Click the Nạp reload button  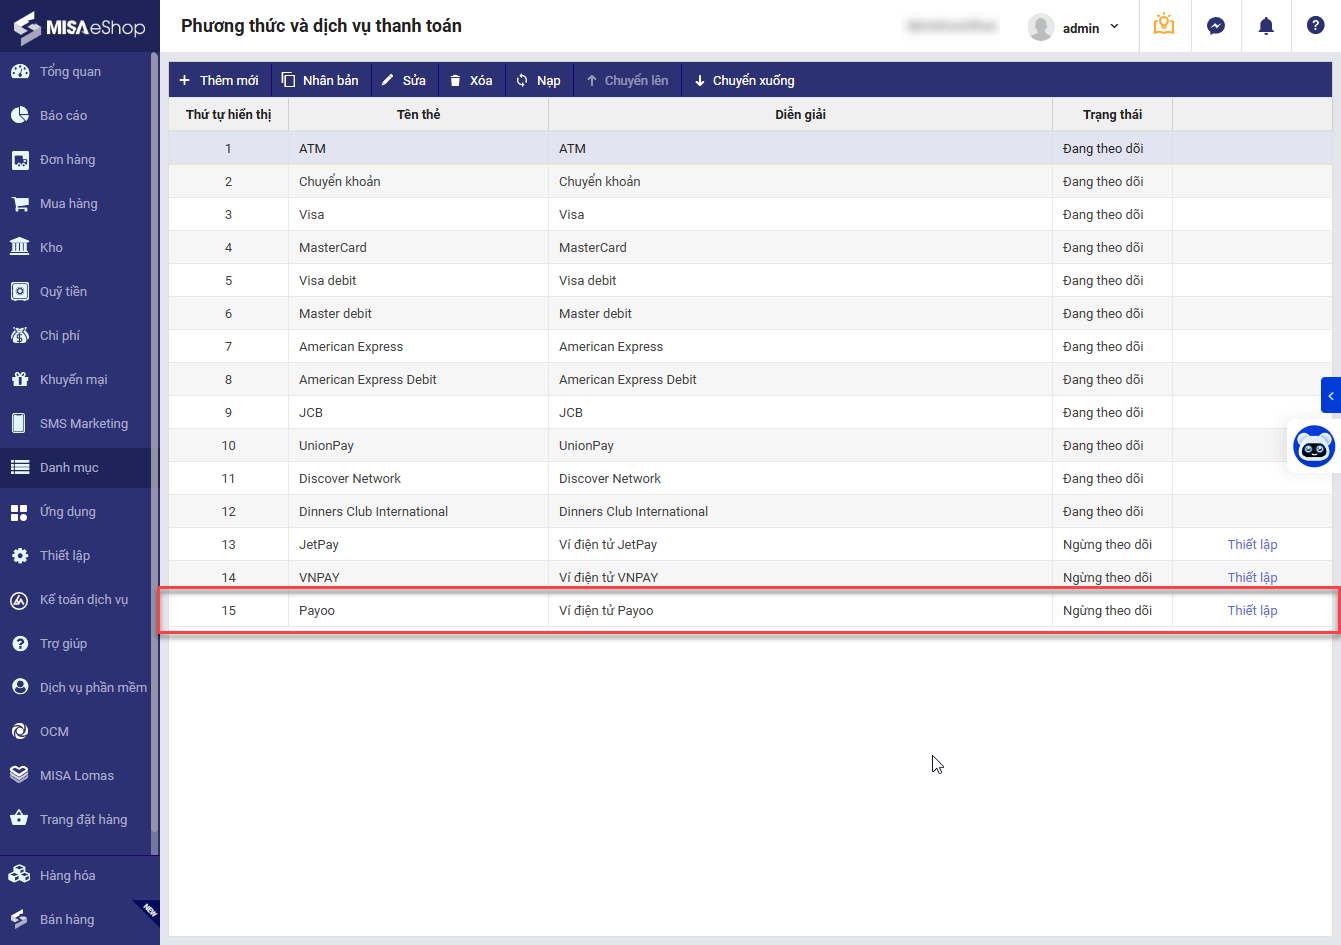(538, 80)
